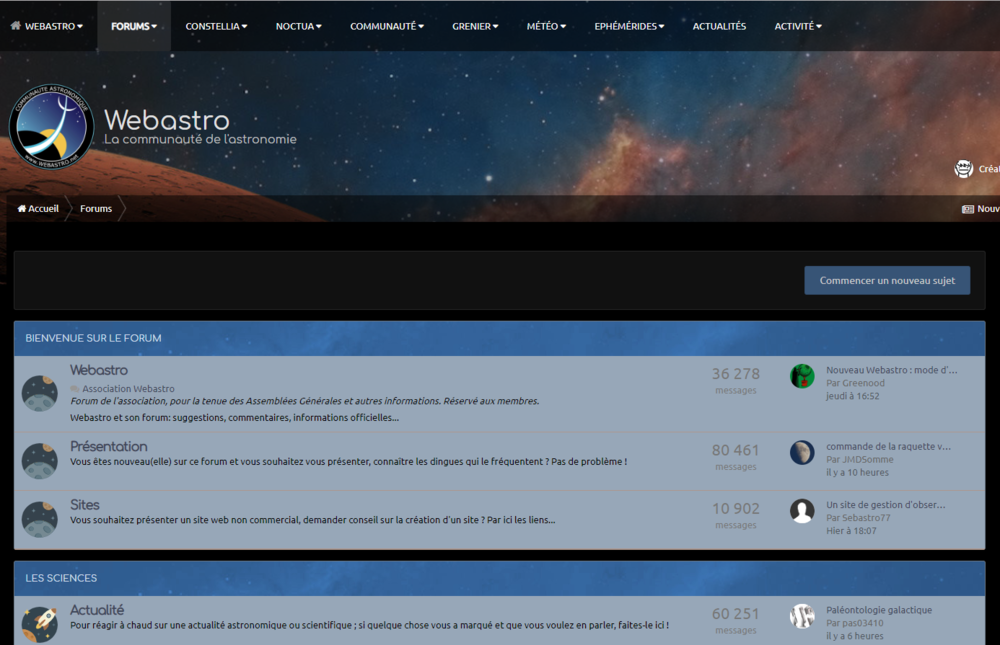
Task: Expand the NOCTUA menu
Action: click(298, 26)
